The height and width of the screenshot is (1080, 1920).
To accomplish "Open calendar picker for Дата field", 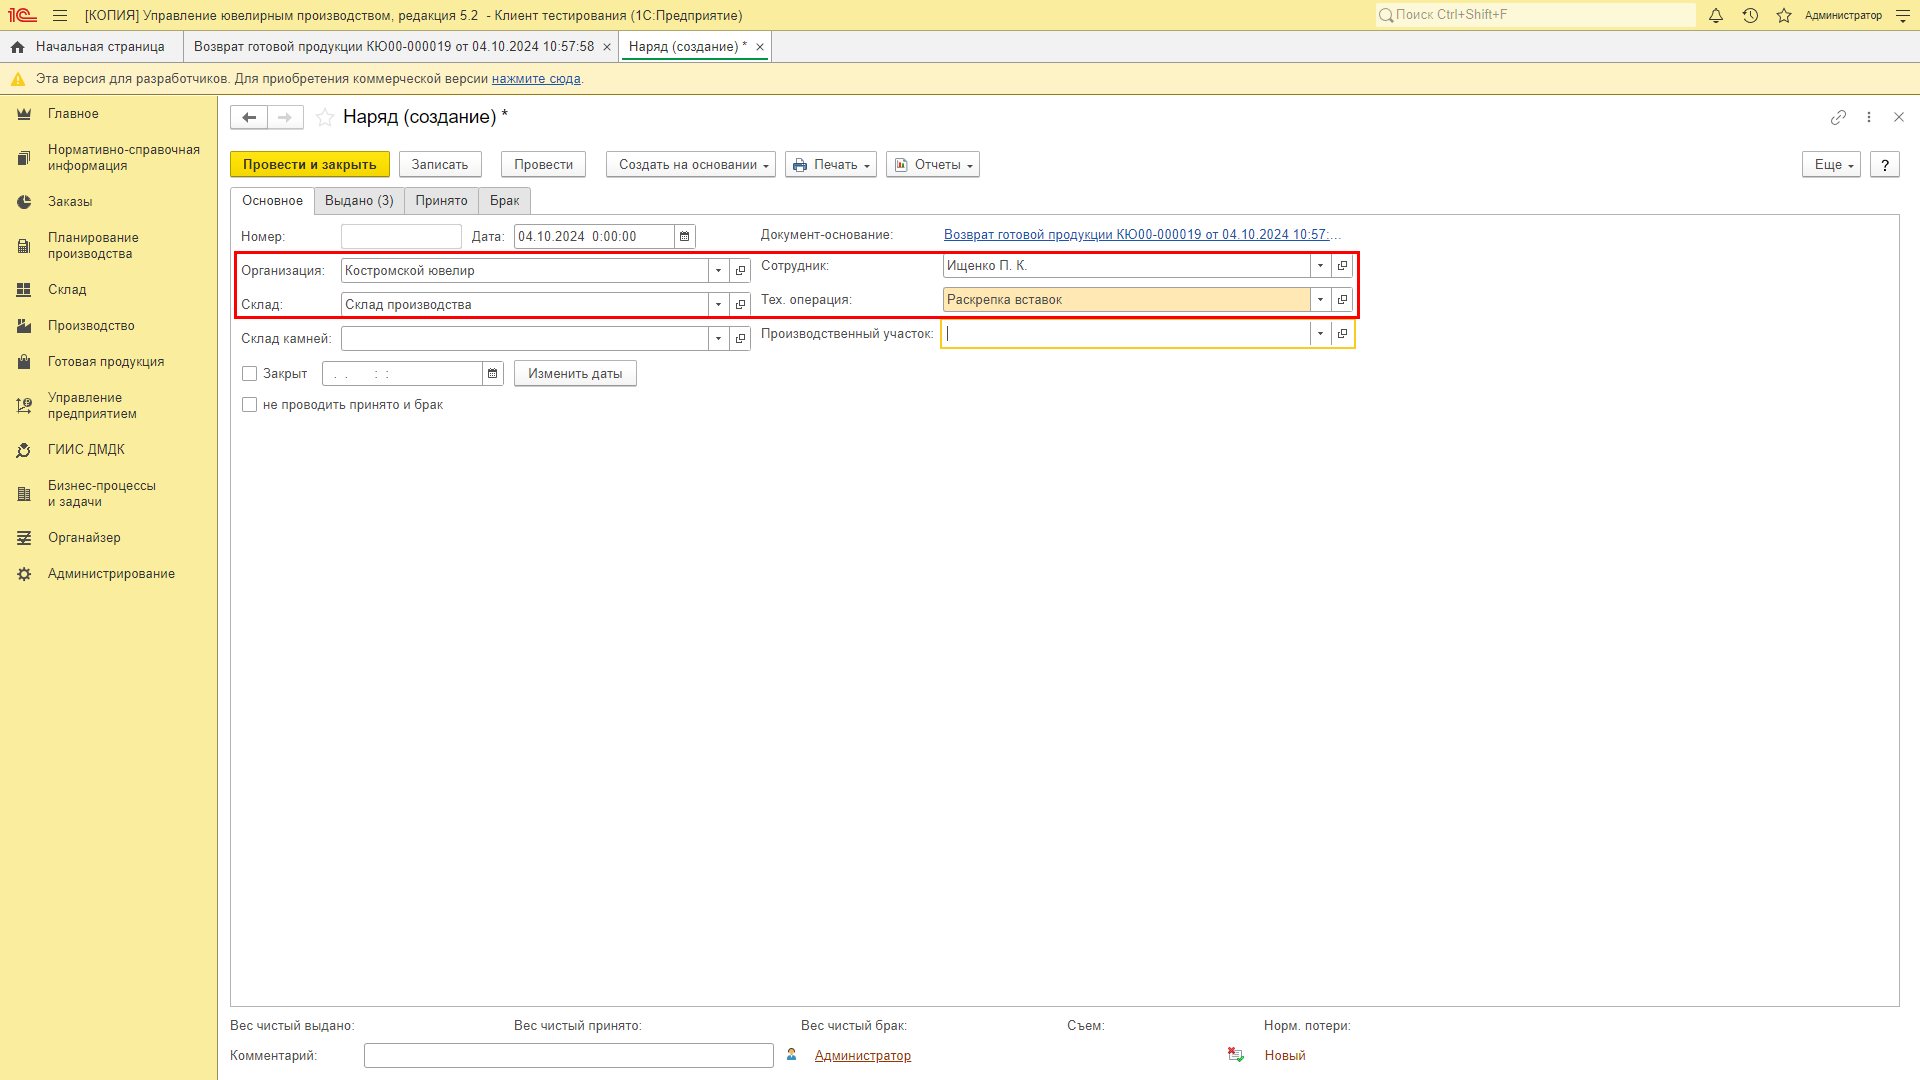I will point(685,237).
